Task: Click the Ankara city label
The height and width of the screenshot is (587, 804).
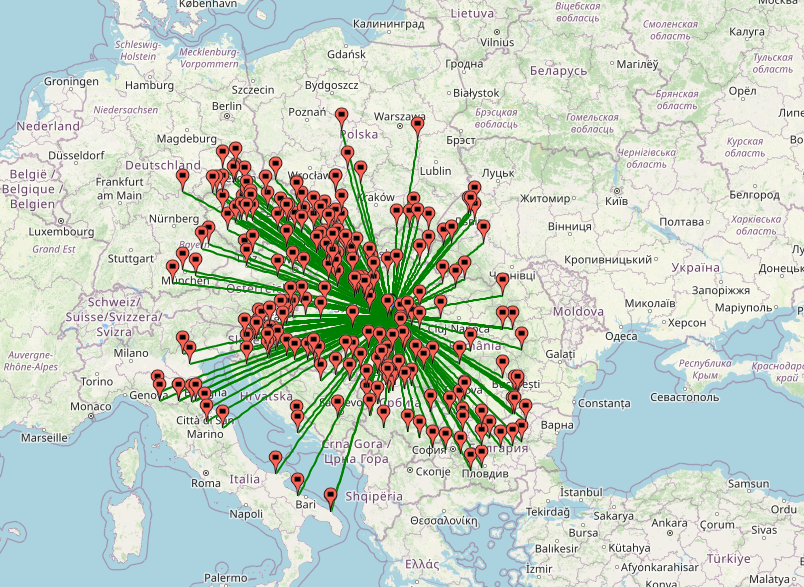Action: click(669, 523)
